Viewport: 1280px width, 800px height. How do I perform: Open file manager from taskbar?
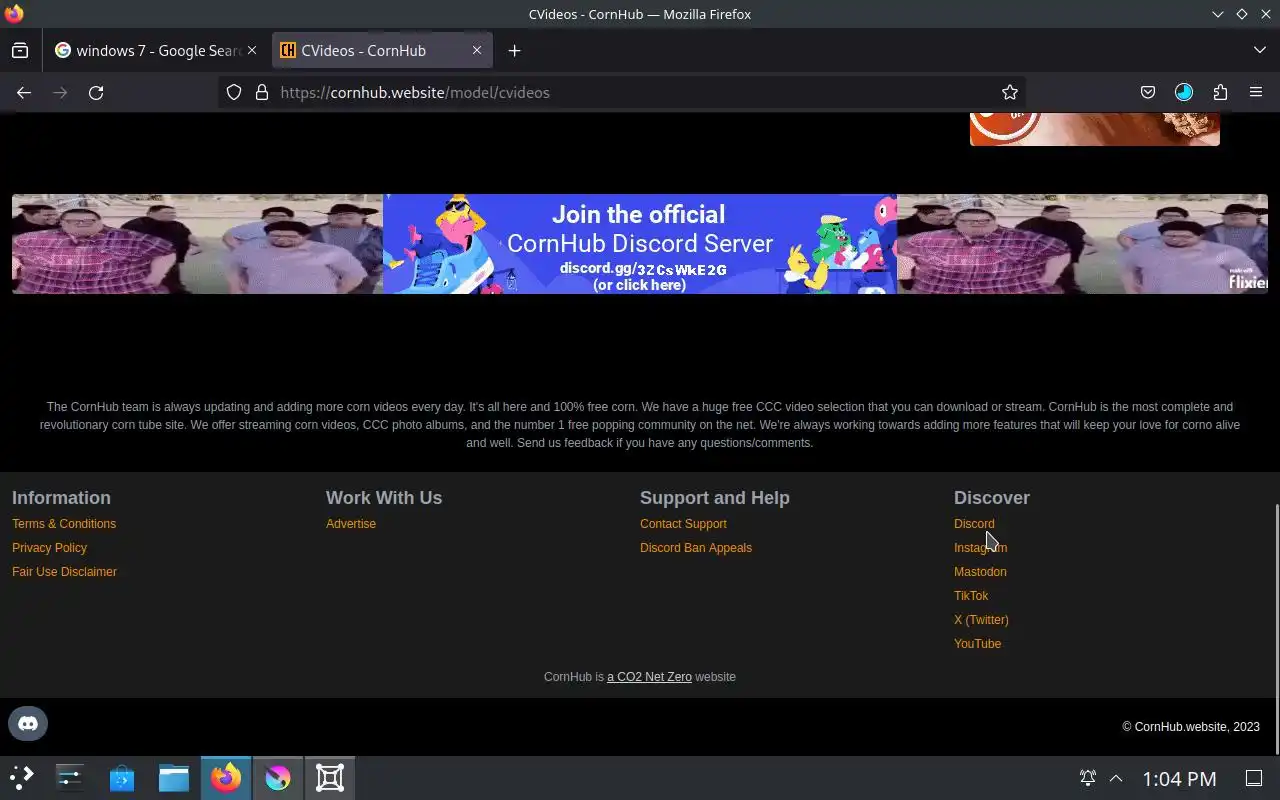(x=174, y=777)
